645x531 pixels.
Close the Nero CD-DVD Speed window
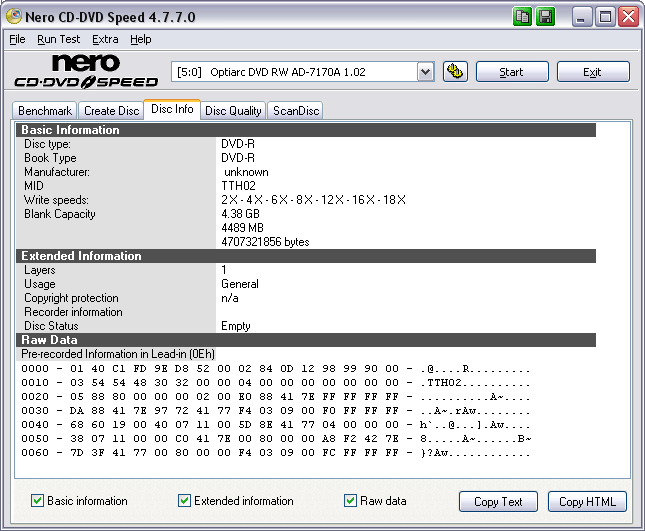[629, 17]
